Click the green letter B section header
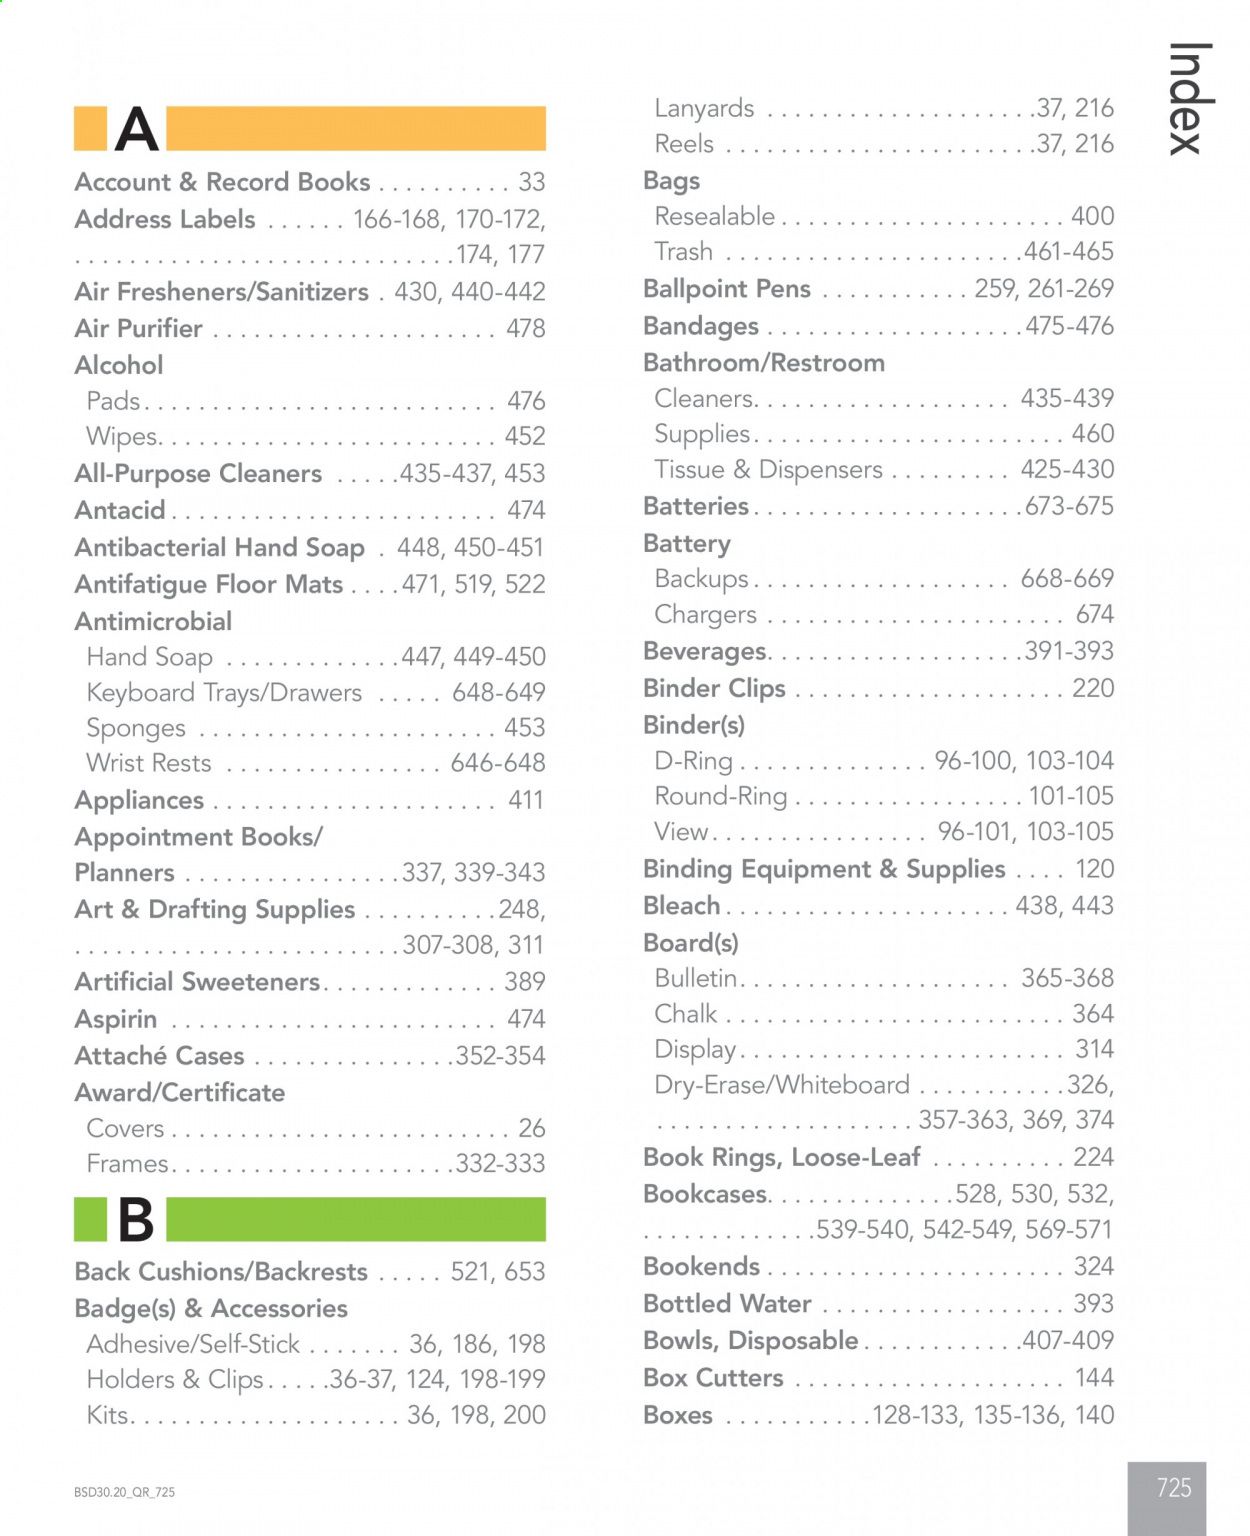The image size is (1250, 1536). 310,1219
